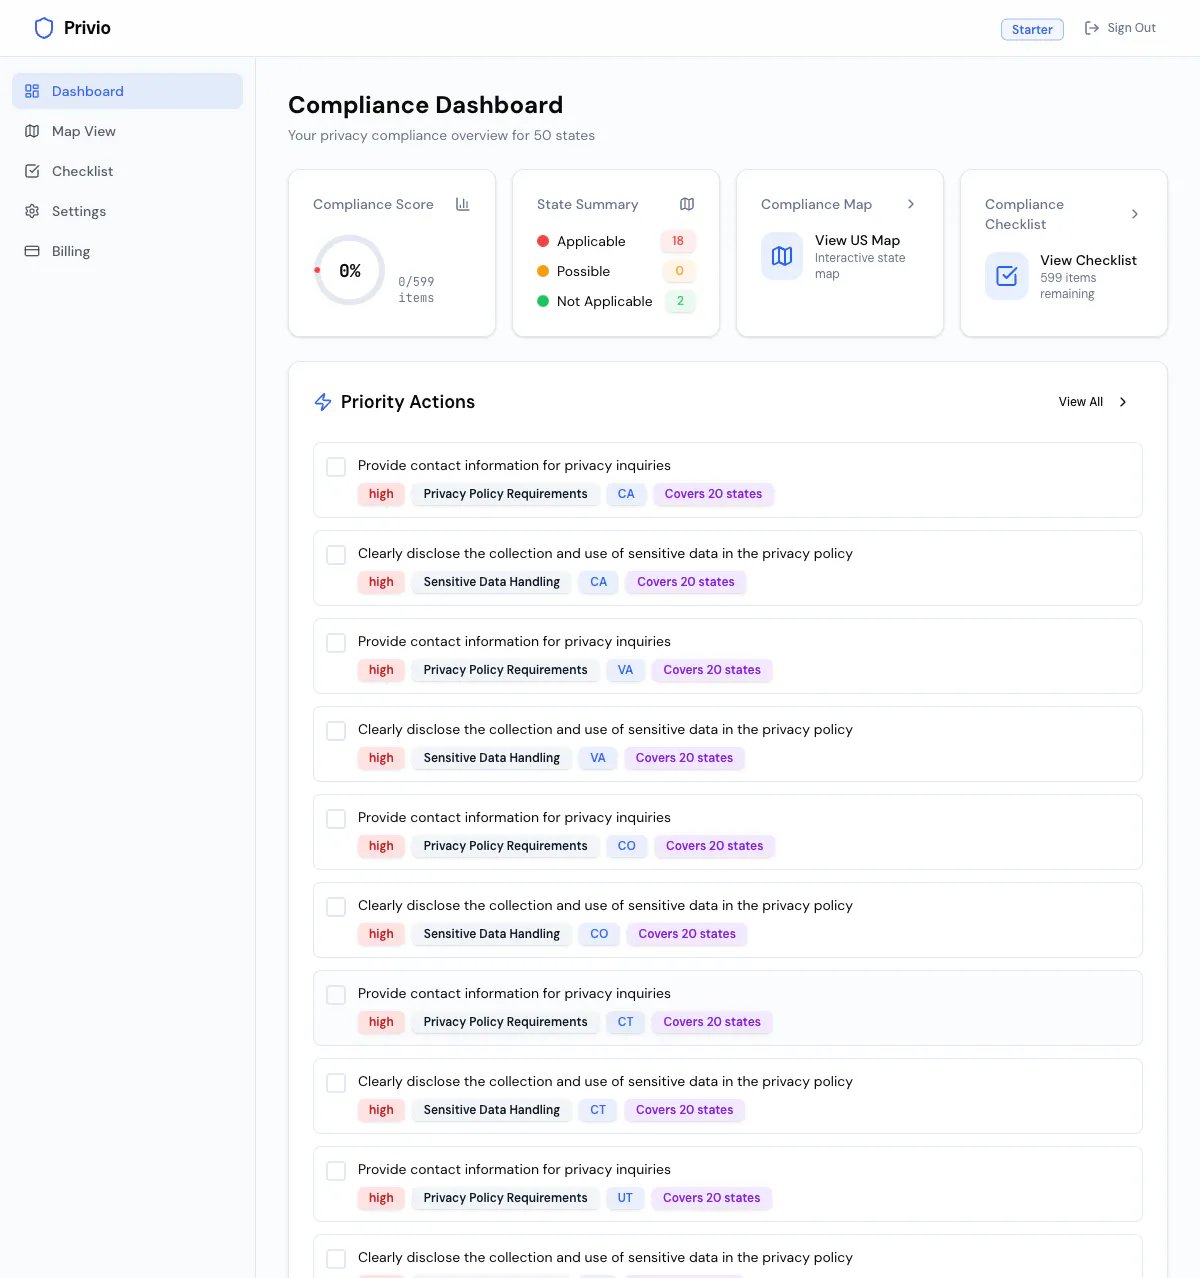Click Sensitive Data Handling tag for CO row
Screen dimensions: 1200x1278
coord(491,934)
